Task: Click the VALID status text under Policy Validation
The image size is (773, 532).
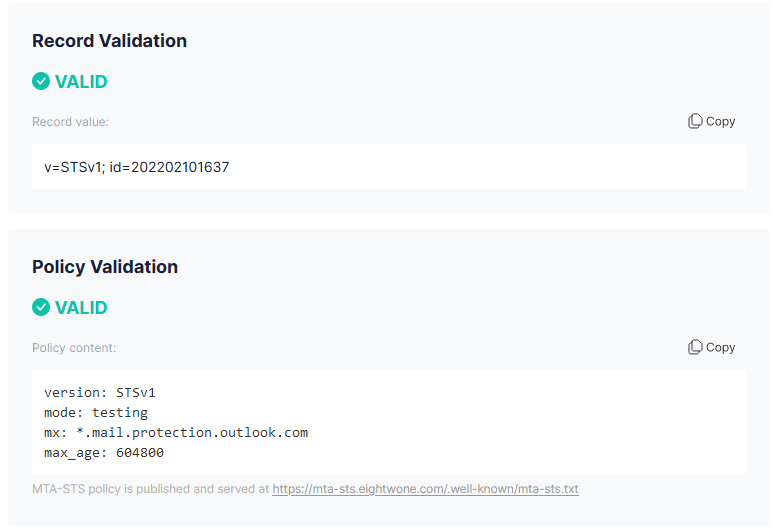Action: click(x=81, y=307)
